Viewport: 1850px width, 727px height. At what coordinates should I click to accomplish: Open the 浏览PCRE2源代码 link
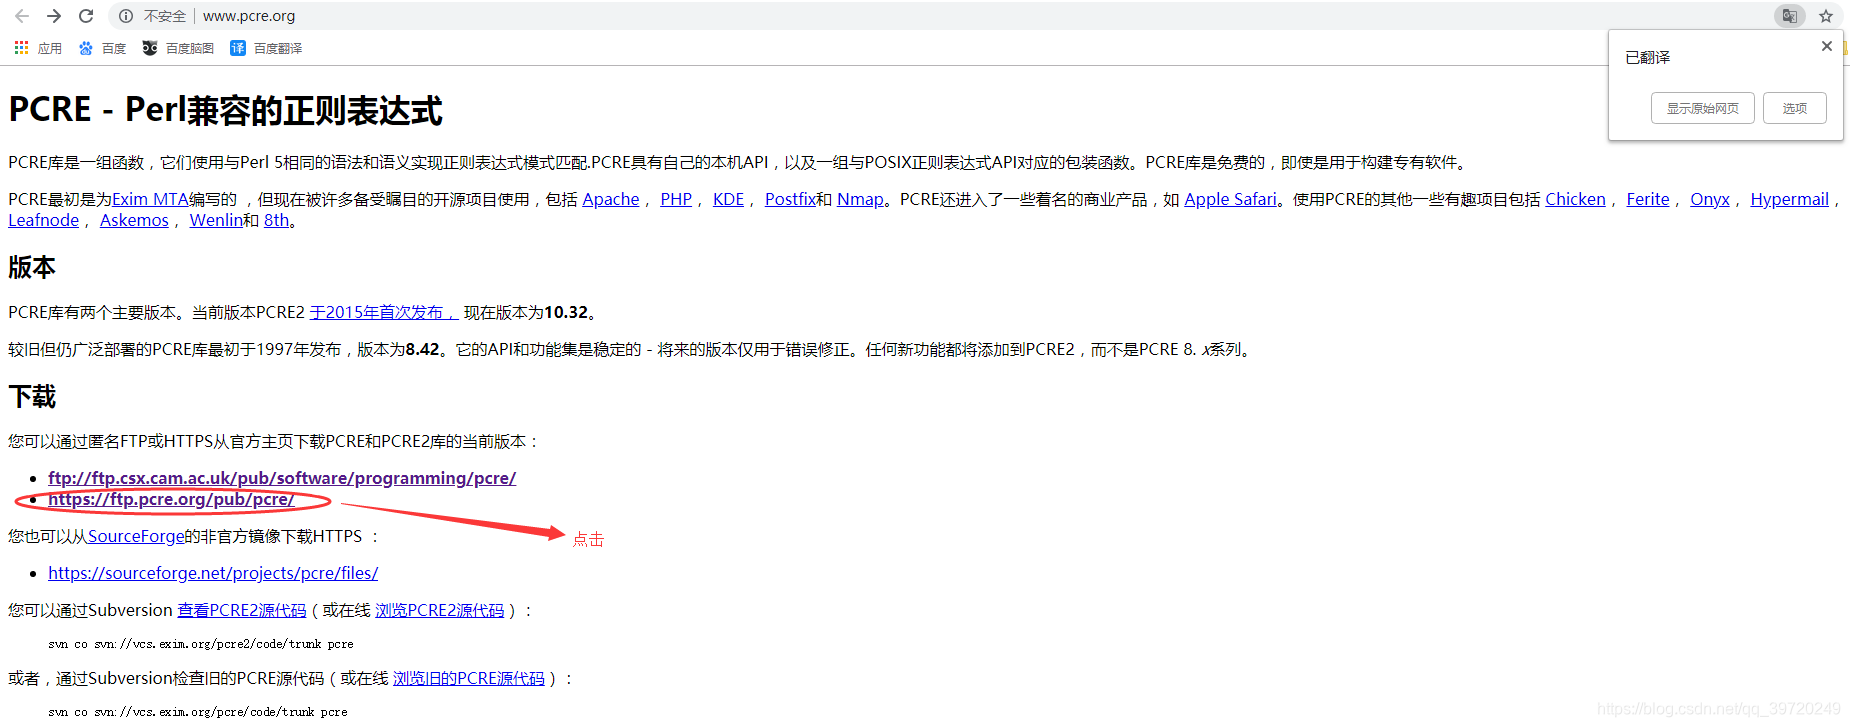439,610
